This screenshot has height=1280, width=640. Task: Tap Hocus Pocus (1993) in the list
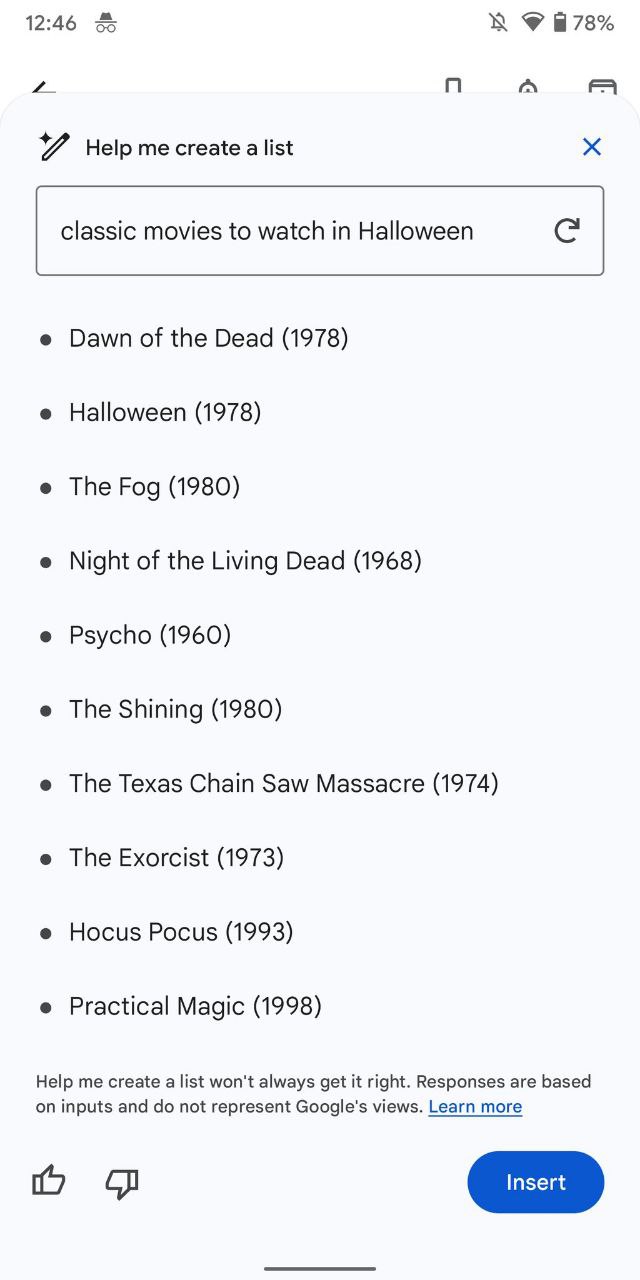(181, 932)
